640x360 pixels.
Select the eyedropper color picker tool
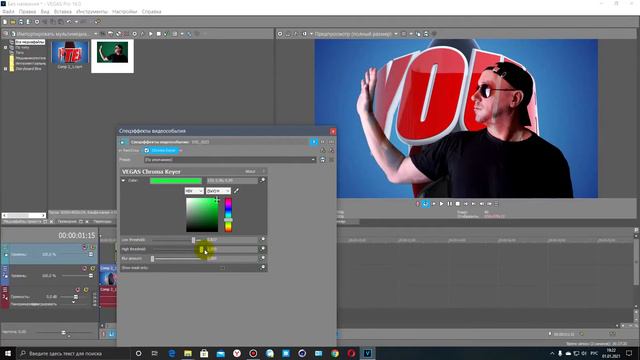click(236, 191)
